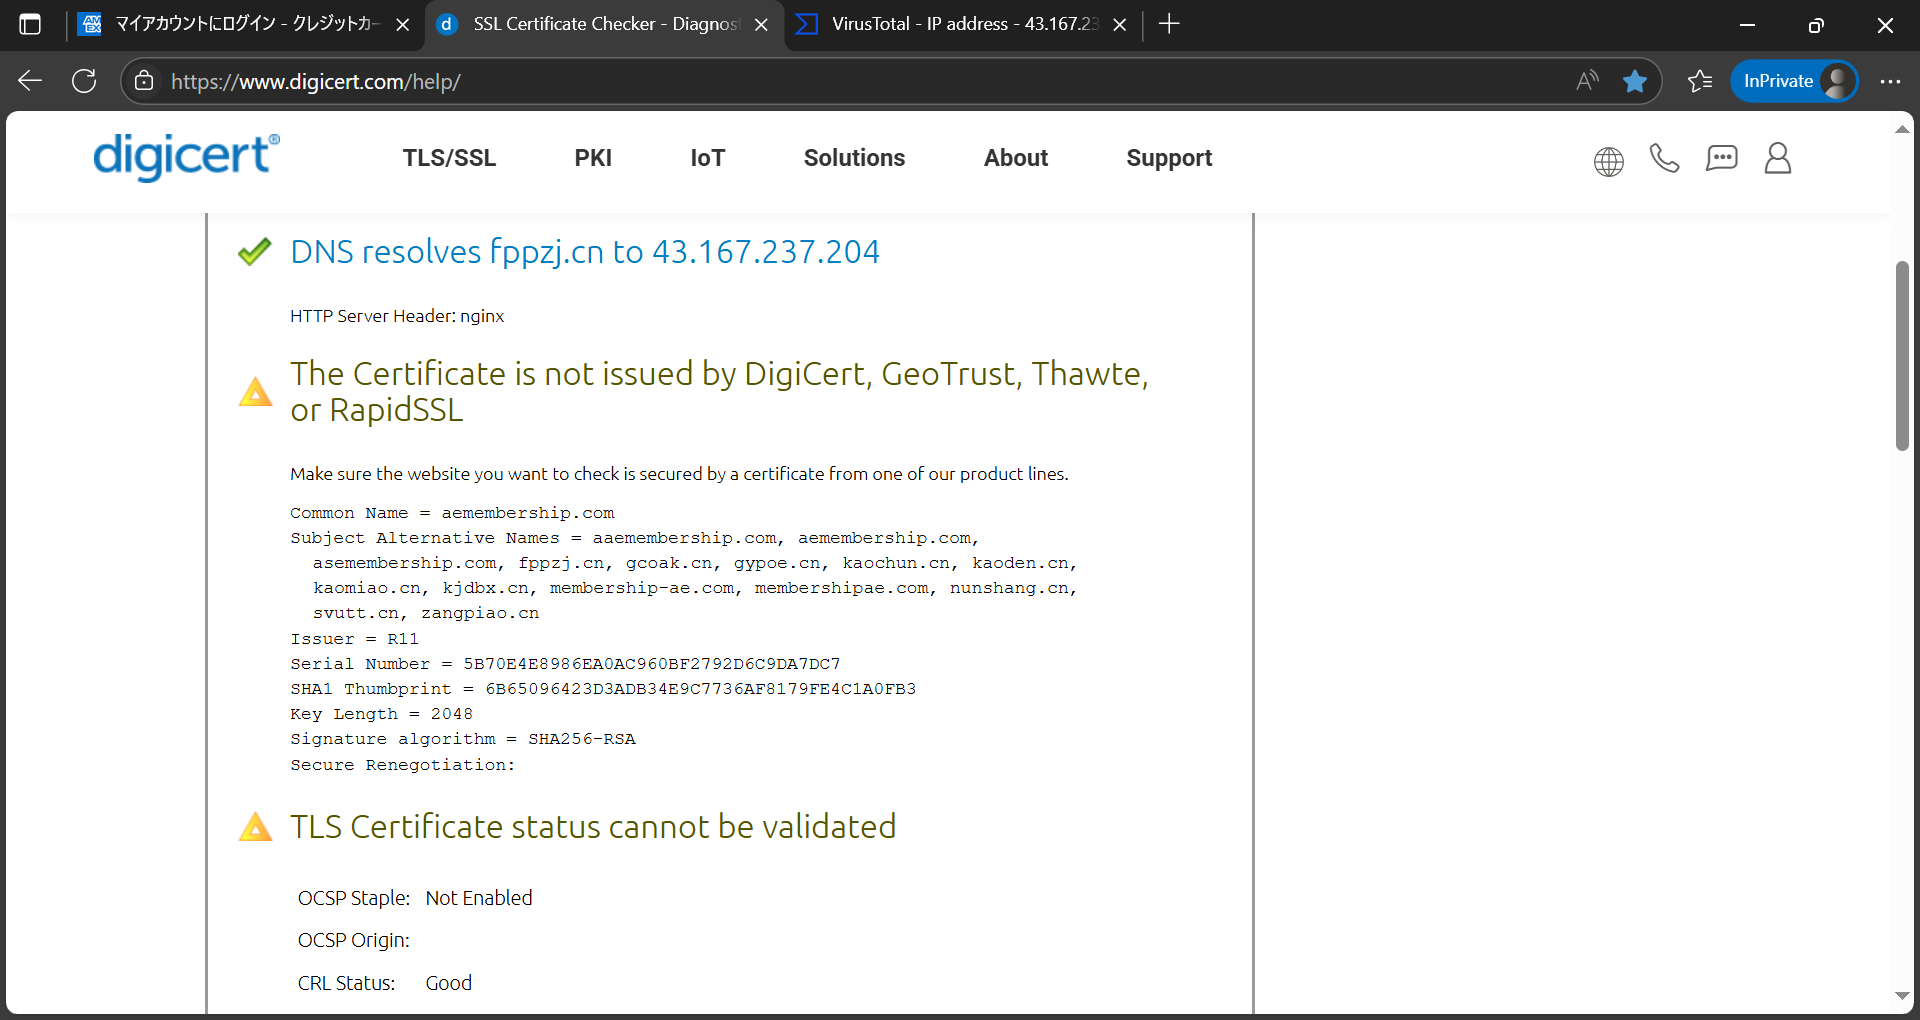The width and height of the screenshot is (1920, 1020).
Task: Click the globe language selector icon
Action: coord(1608,161)
